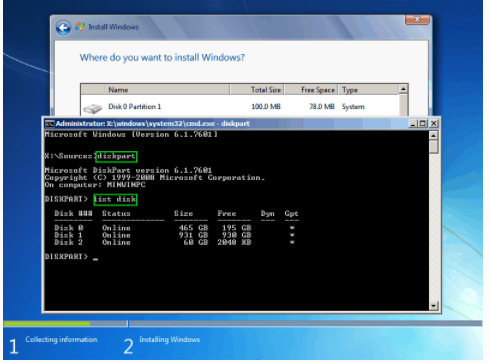The width and height of the screenshot is (489, 363).
Task: Sort partitions by Free Space column header
Action: coord(311,90)
